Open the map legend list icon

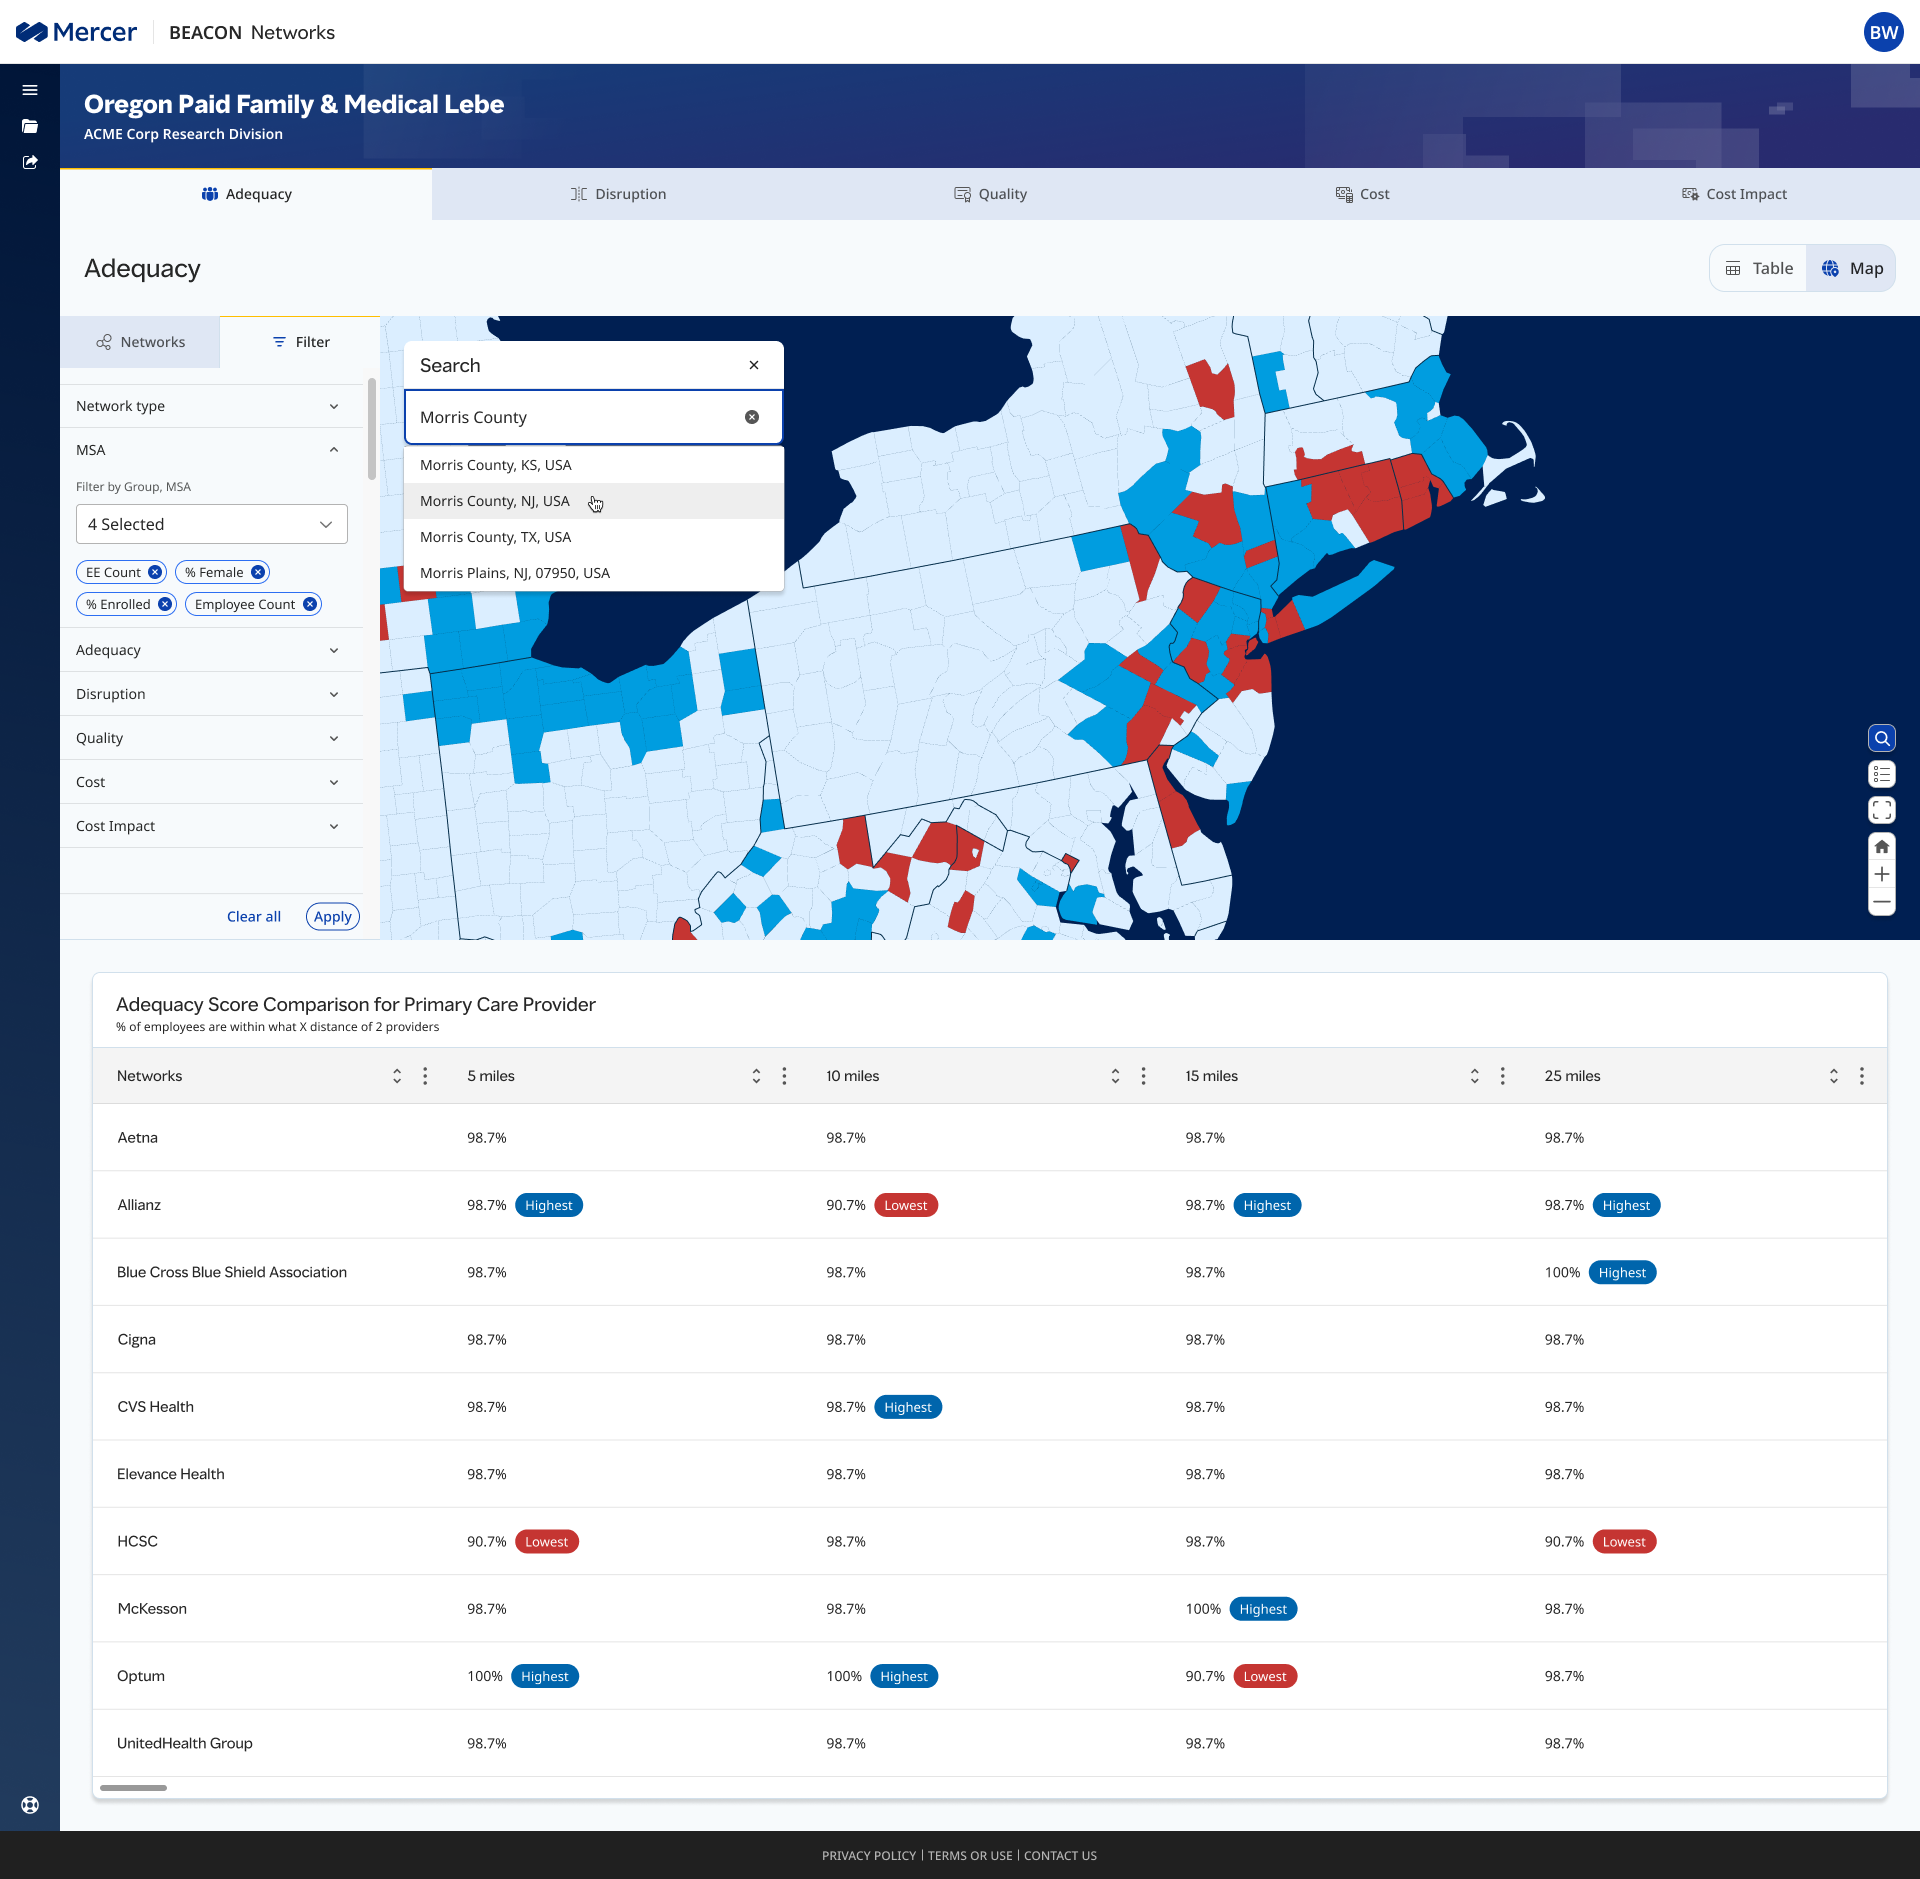(1882, 774)
